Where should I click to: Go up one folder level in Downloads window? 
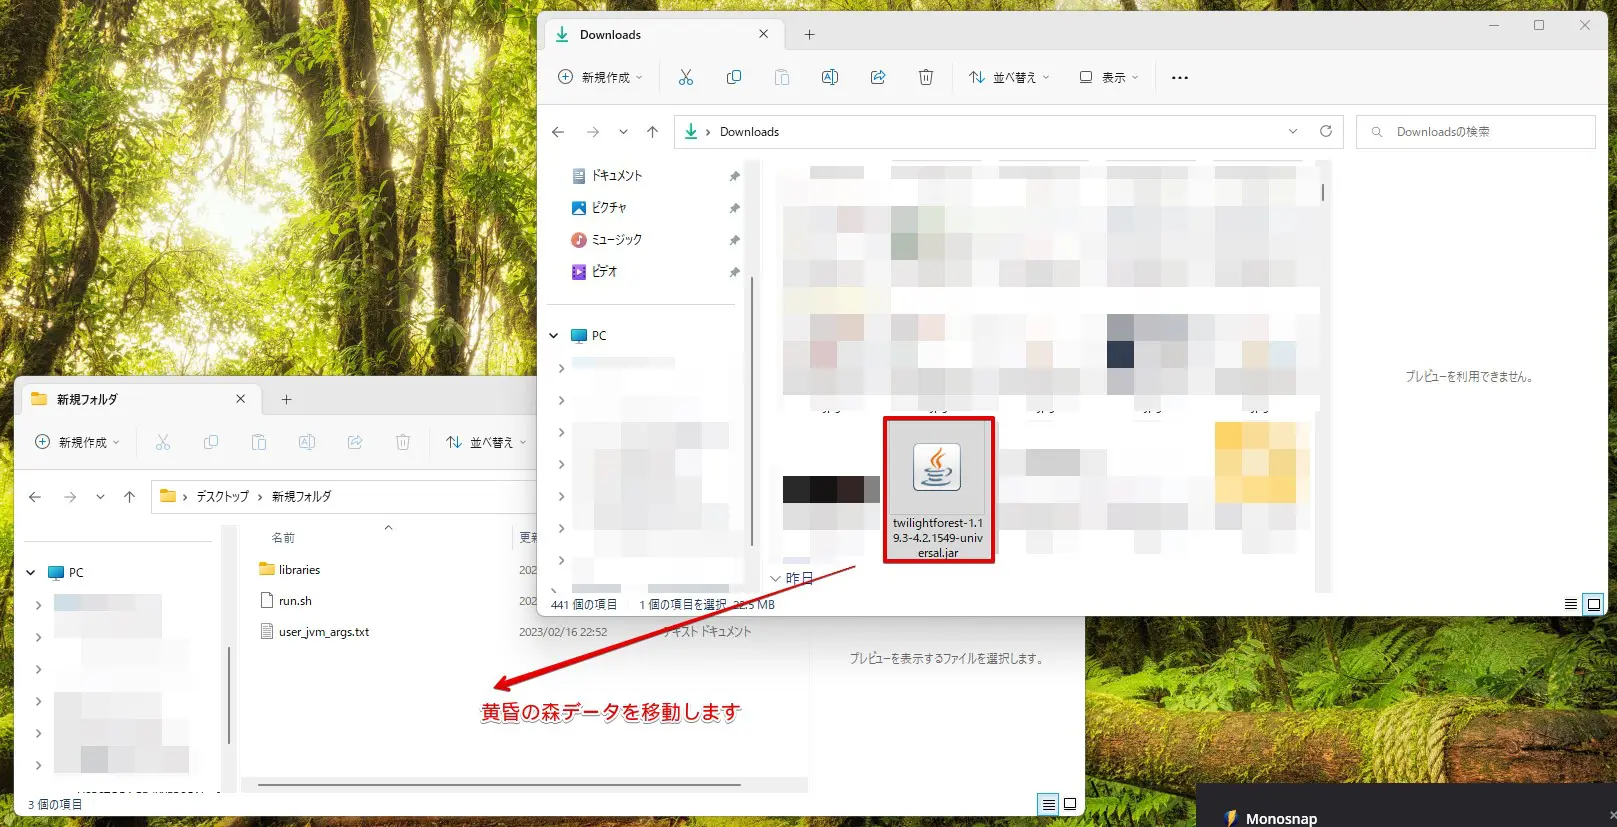652,132
